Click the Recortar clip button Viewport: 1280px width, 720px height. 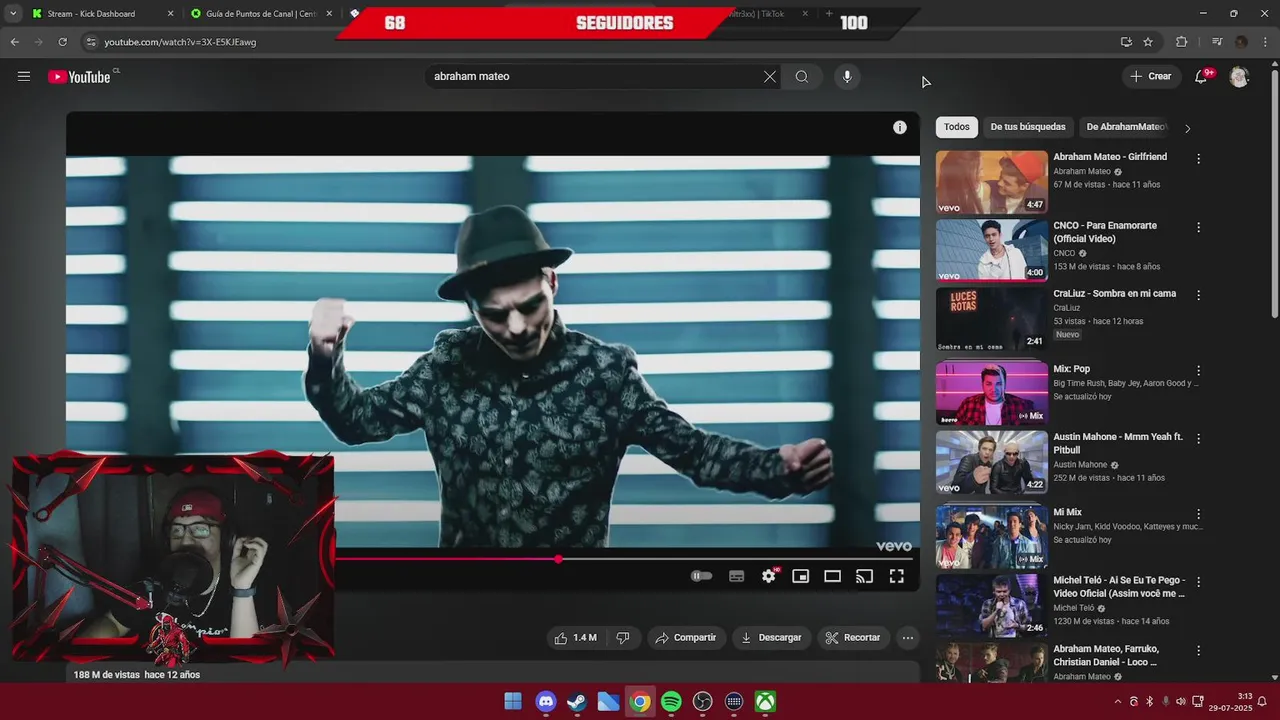[853, 637]
